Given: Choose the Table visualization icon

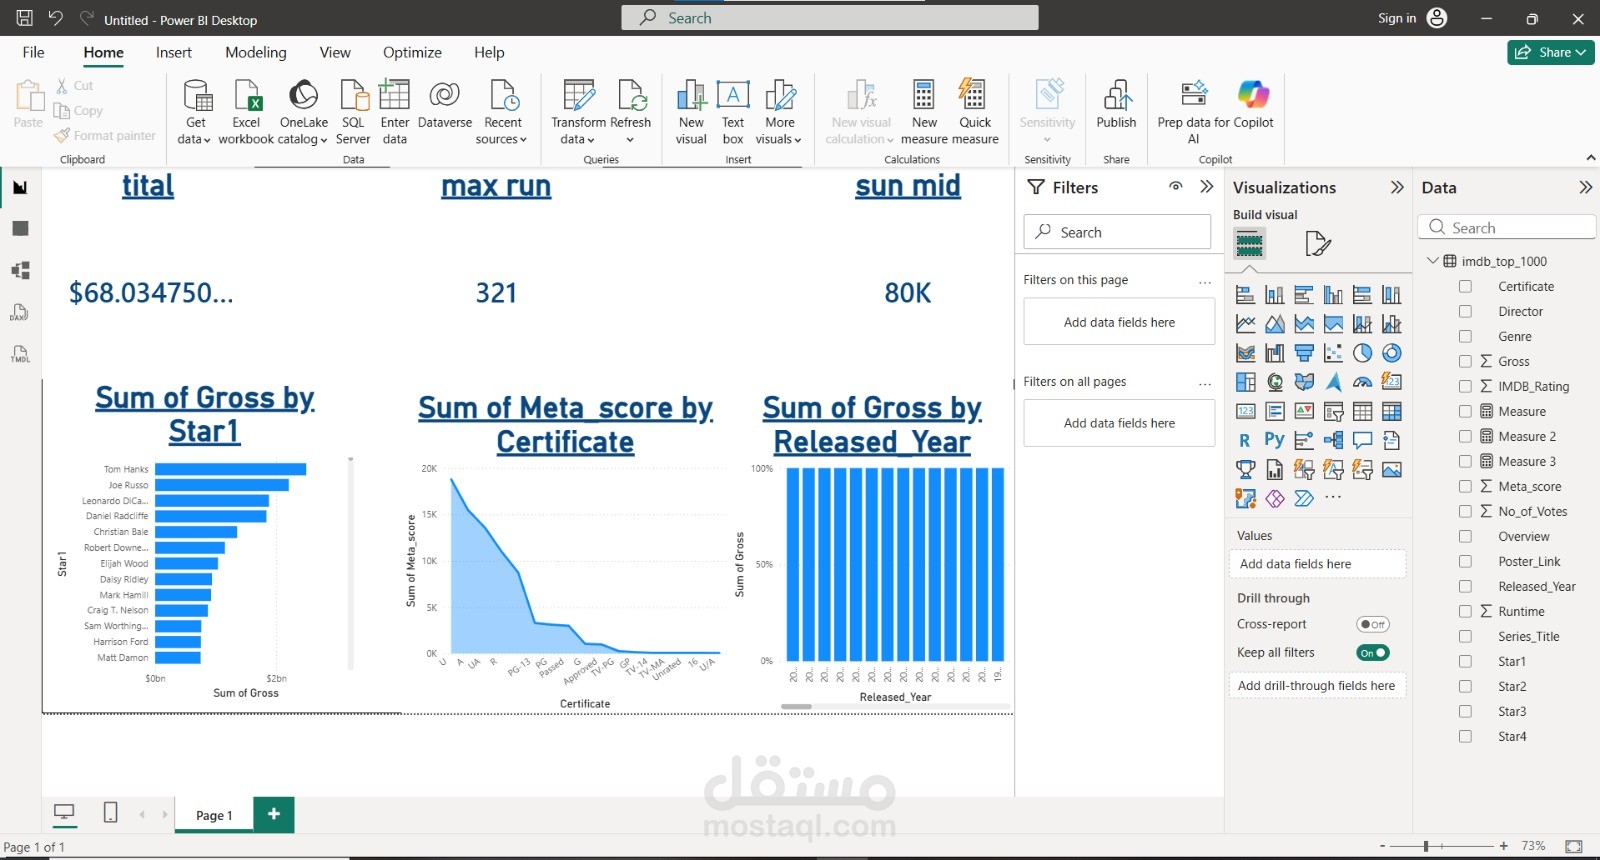Looking at the screenshot, I should point(1362,411).
